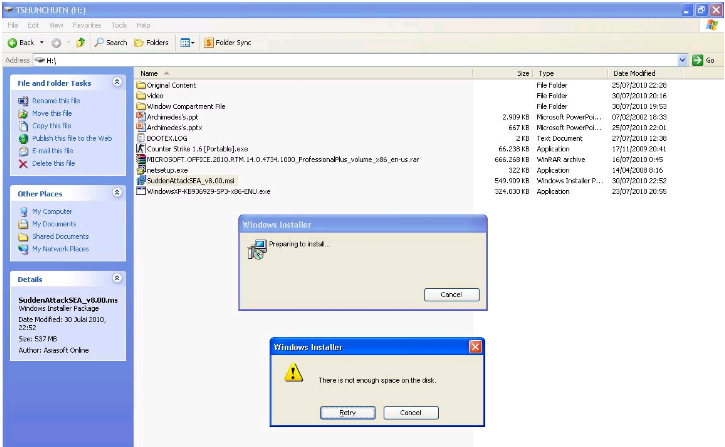This screenshot has width=725, height=447.
Task: Select the Original Content folder
Action: [x=171, y=86]
